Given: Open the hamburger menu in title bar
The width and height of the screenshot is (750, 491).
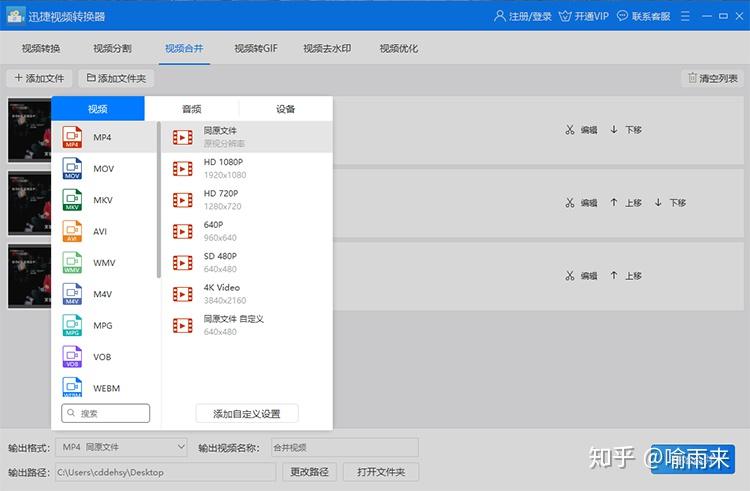Looking at the screenshot, I should [685, 16].
